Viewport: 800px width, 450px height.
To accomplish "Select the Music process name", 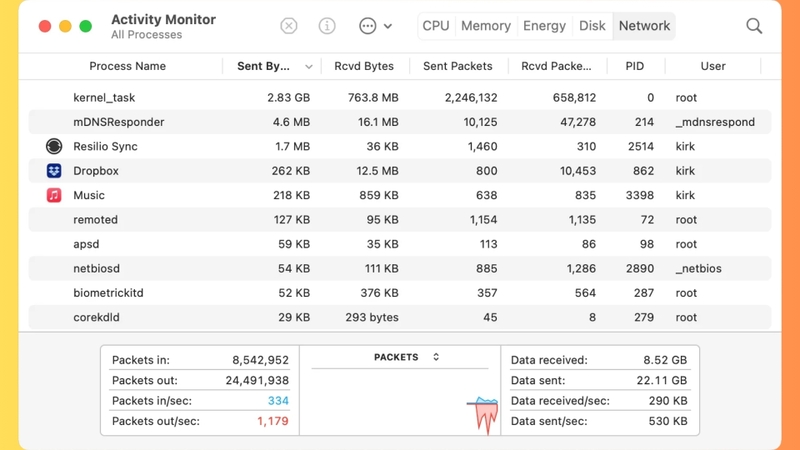I will [x=89, y=195].
